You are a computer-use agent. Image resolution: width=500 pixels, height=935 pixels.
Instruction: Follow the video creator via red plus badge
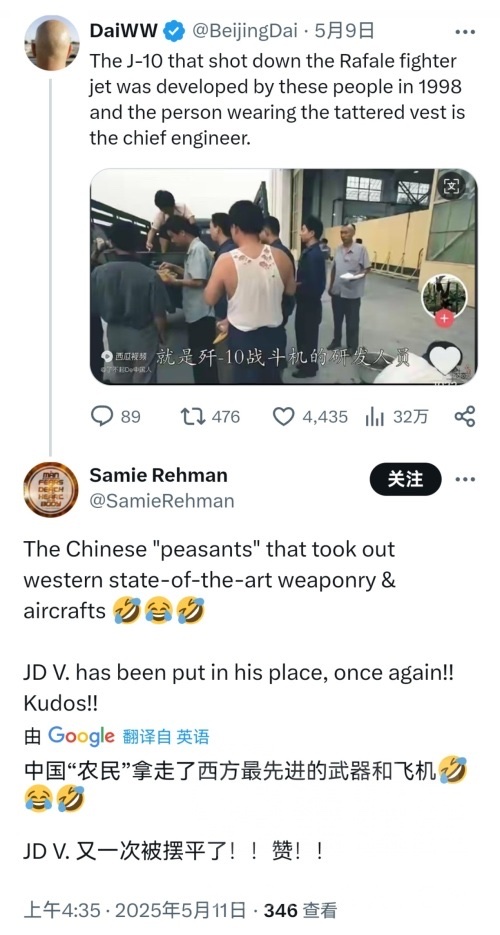445,319
